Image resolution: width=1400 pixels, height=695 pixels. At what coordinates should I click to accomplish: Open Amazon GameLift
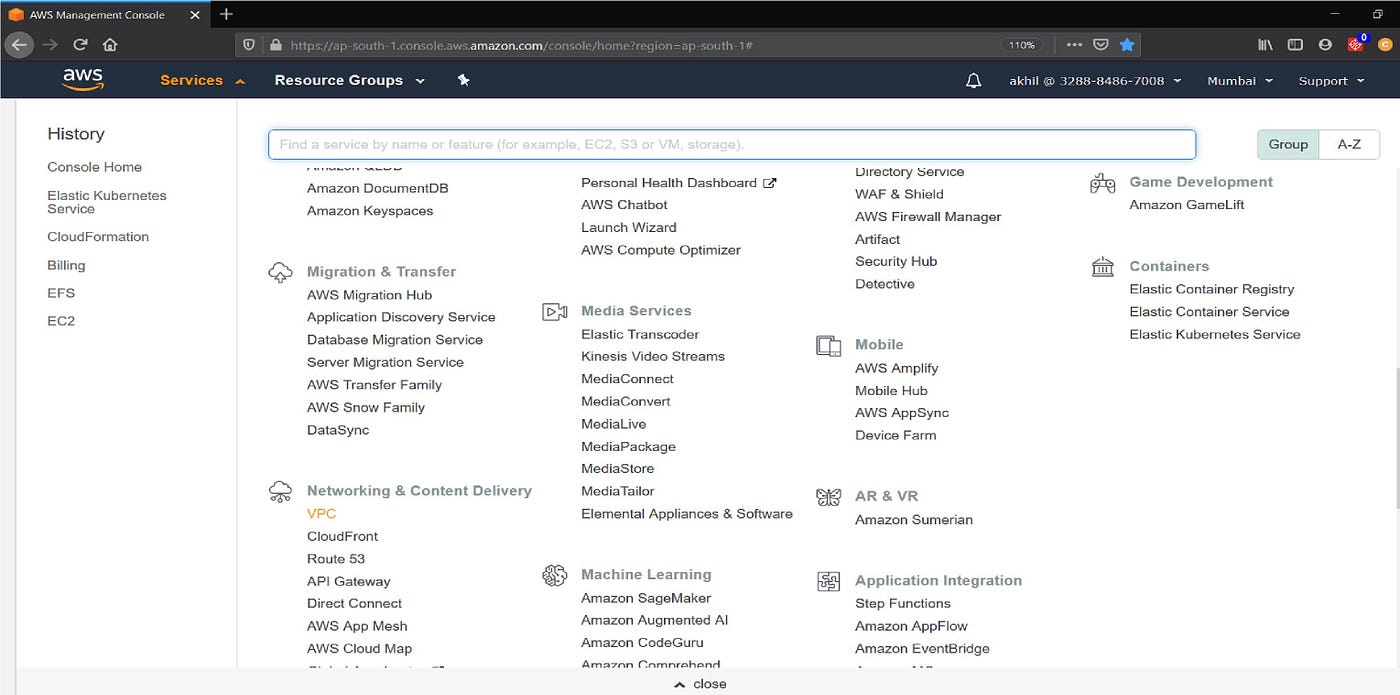1187,205
